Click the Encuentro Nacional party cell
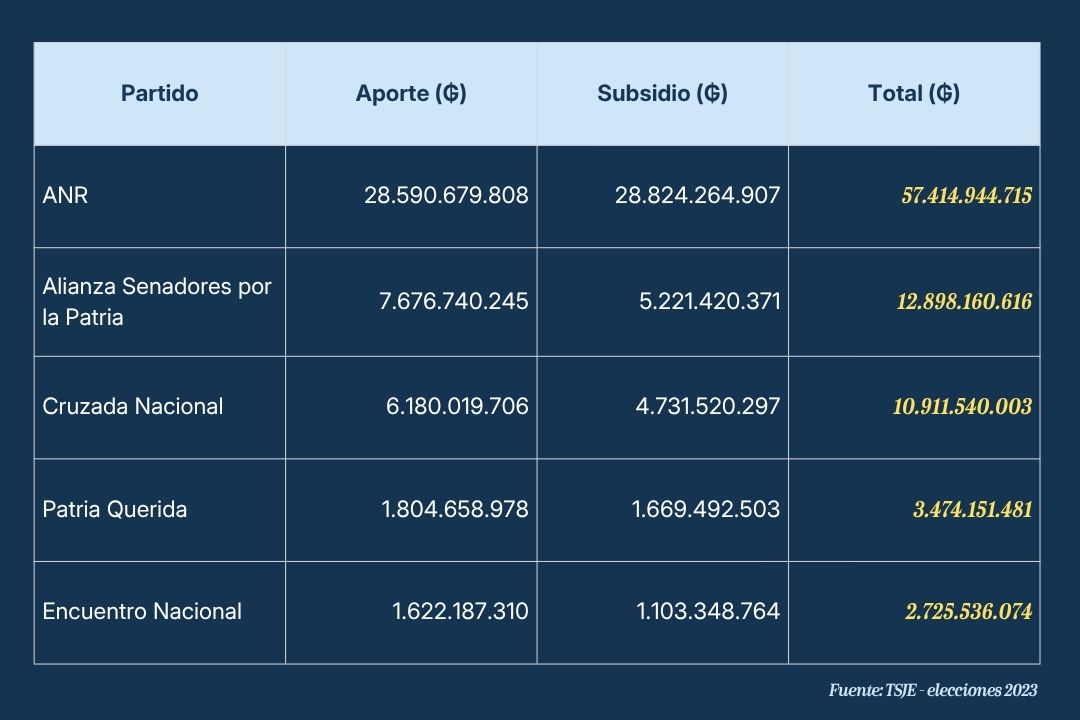Screen dimensions: 1080x720 [x=142, y=611]
